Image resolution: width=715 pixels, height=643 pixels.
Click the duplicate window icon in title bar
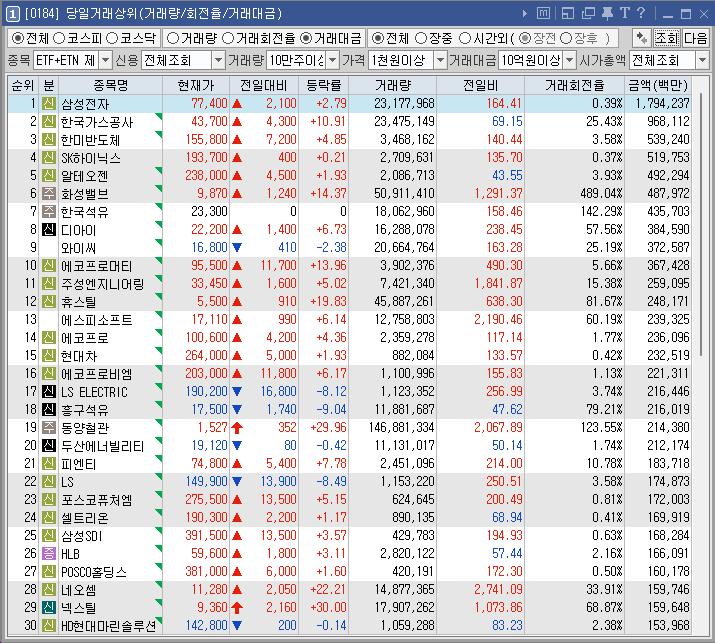tap(588, 14)
